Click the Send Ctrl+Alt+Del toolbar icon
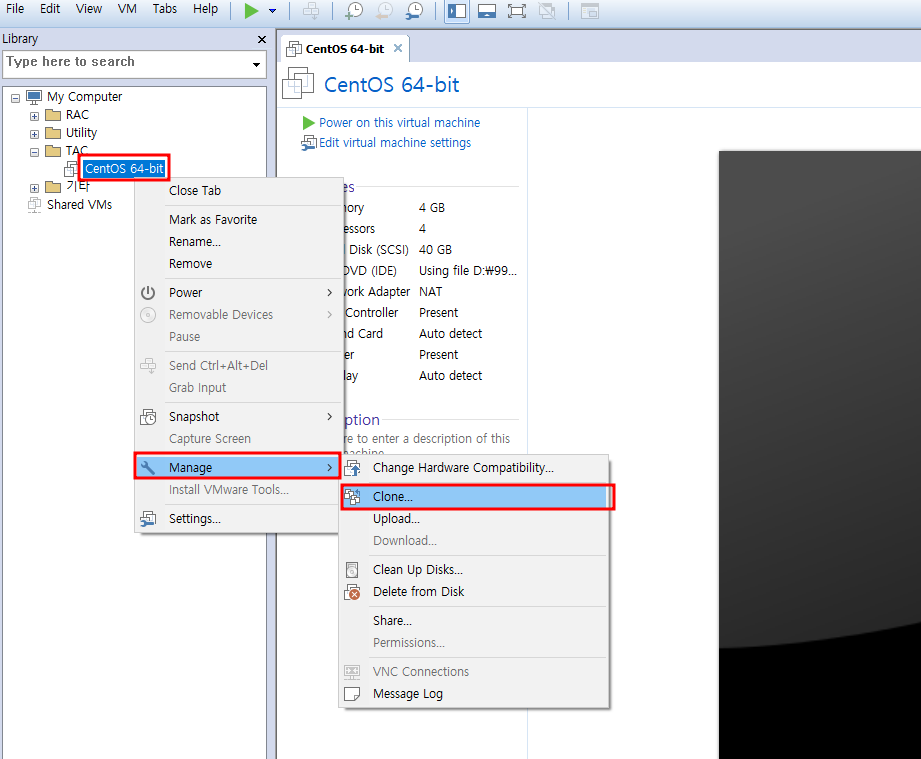 [x=311, y=11]
